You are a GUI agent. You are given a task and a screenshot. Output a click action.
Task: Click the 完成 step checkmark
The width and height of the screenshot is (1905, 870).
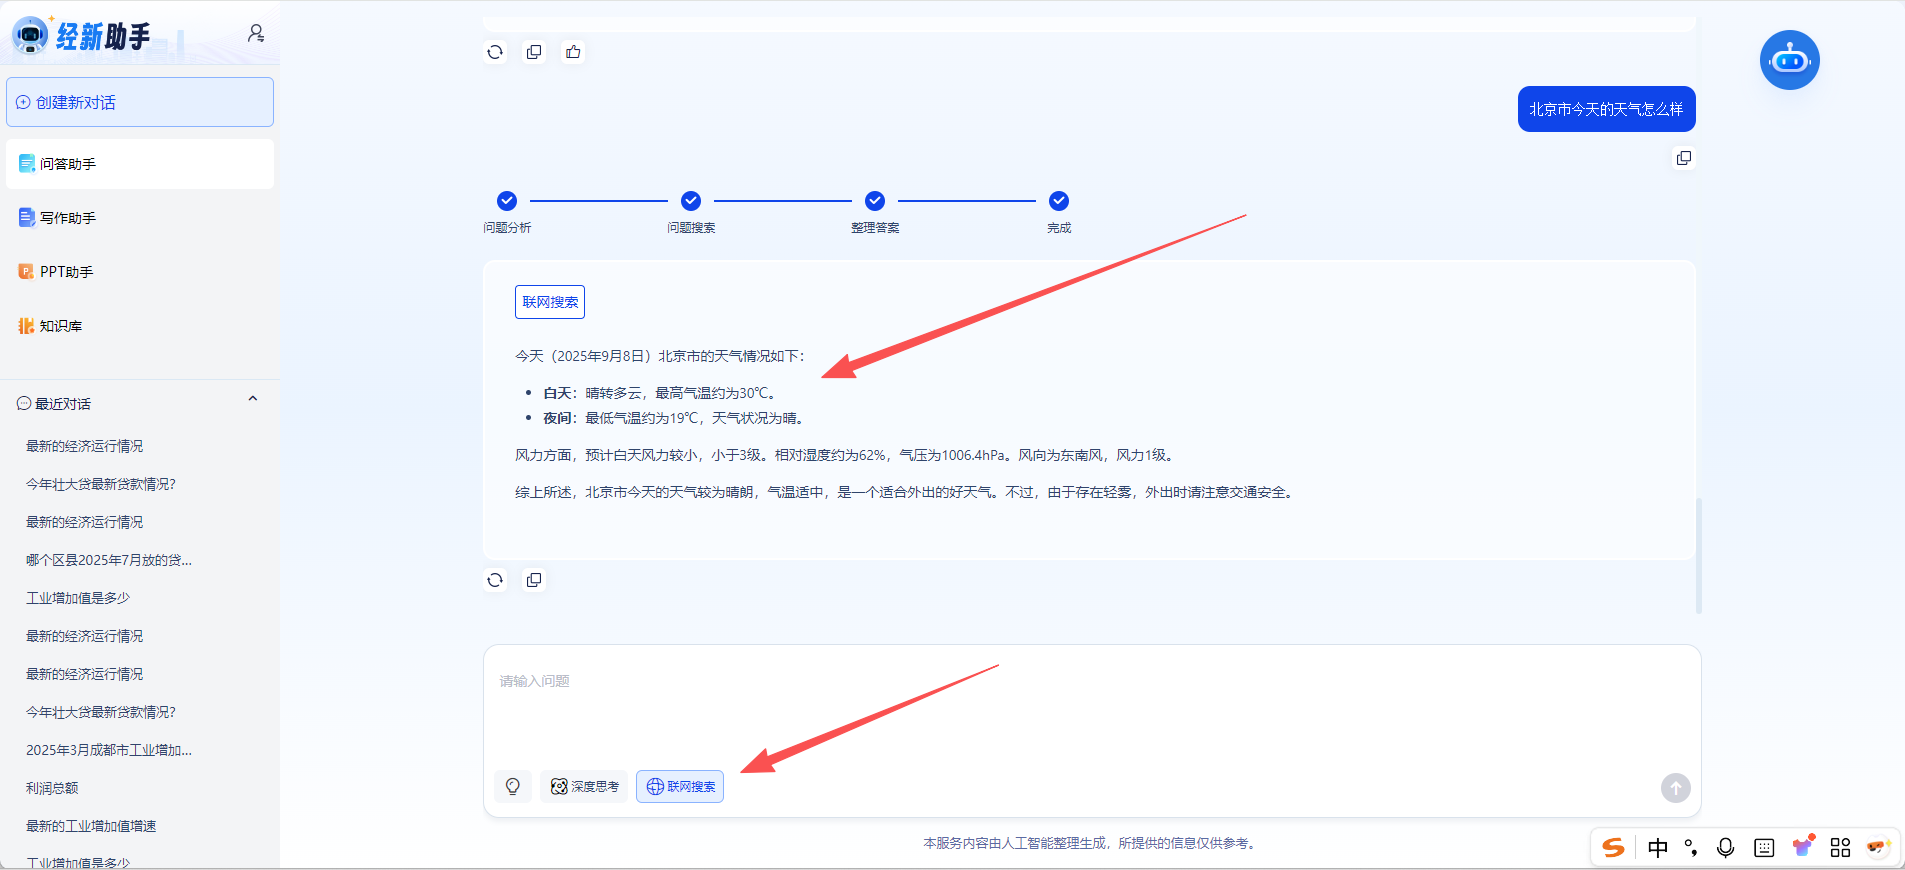click(x=1059, y=201)
